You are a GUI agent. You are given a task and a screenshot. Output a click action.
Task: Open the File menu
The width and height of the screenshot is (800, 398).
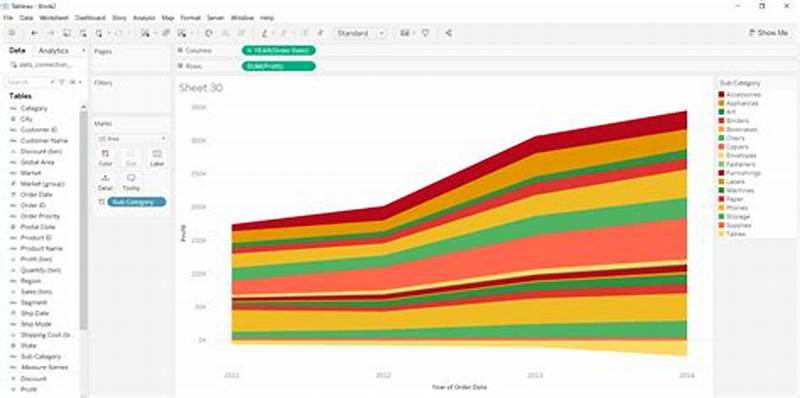(x=8, y=18)
